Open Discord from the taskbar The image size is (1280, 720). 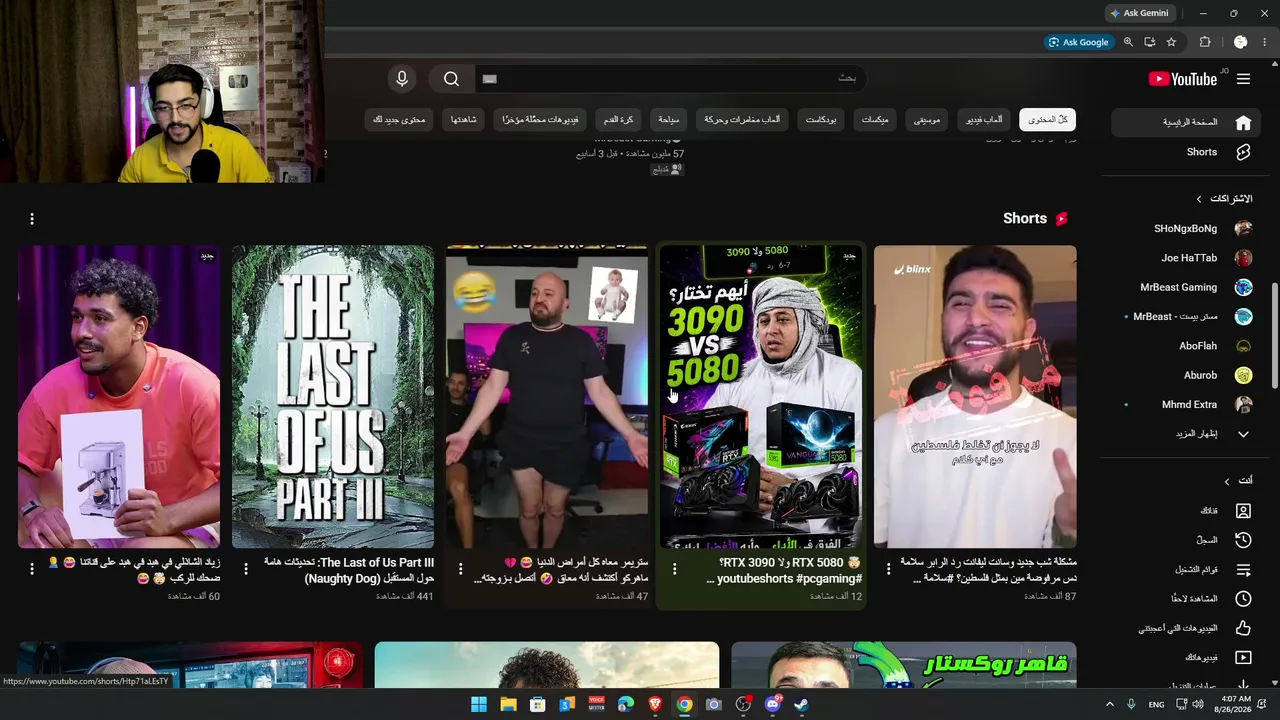pos(772,704)
